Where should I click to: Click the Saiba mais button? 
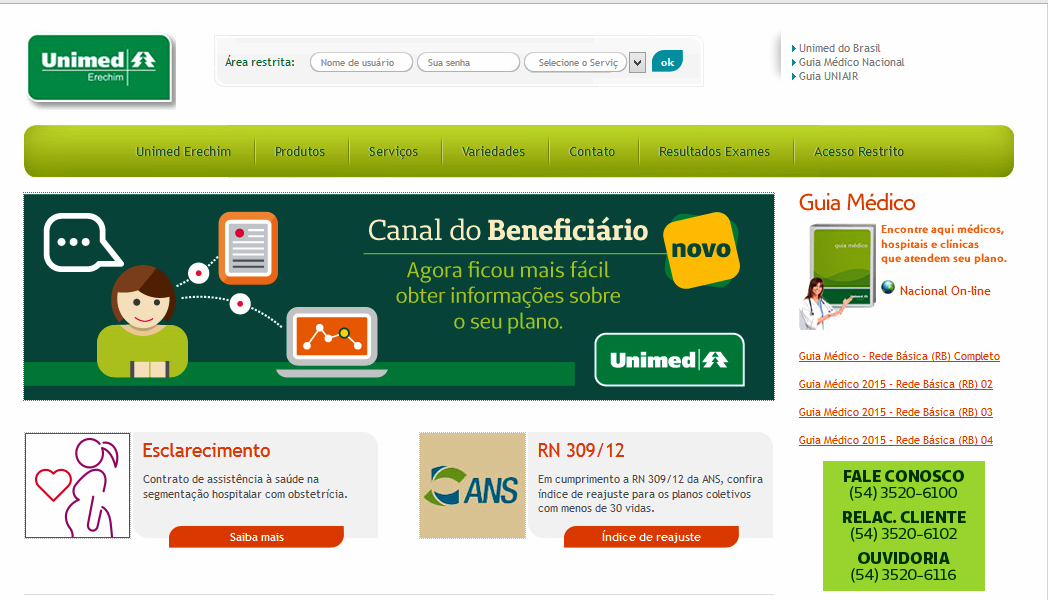[x=256, y=537]
